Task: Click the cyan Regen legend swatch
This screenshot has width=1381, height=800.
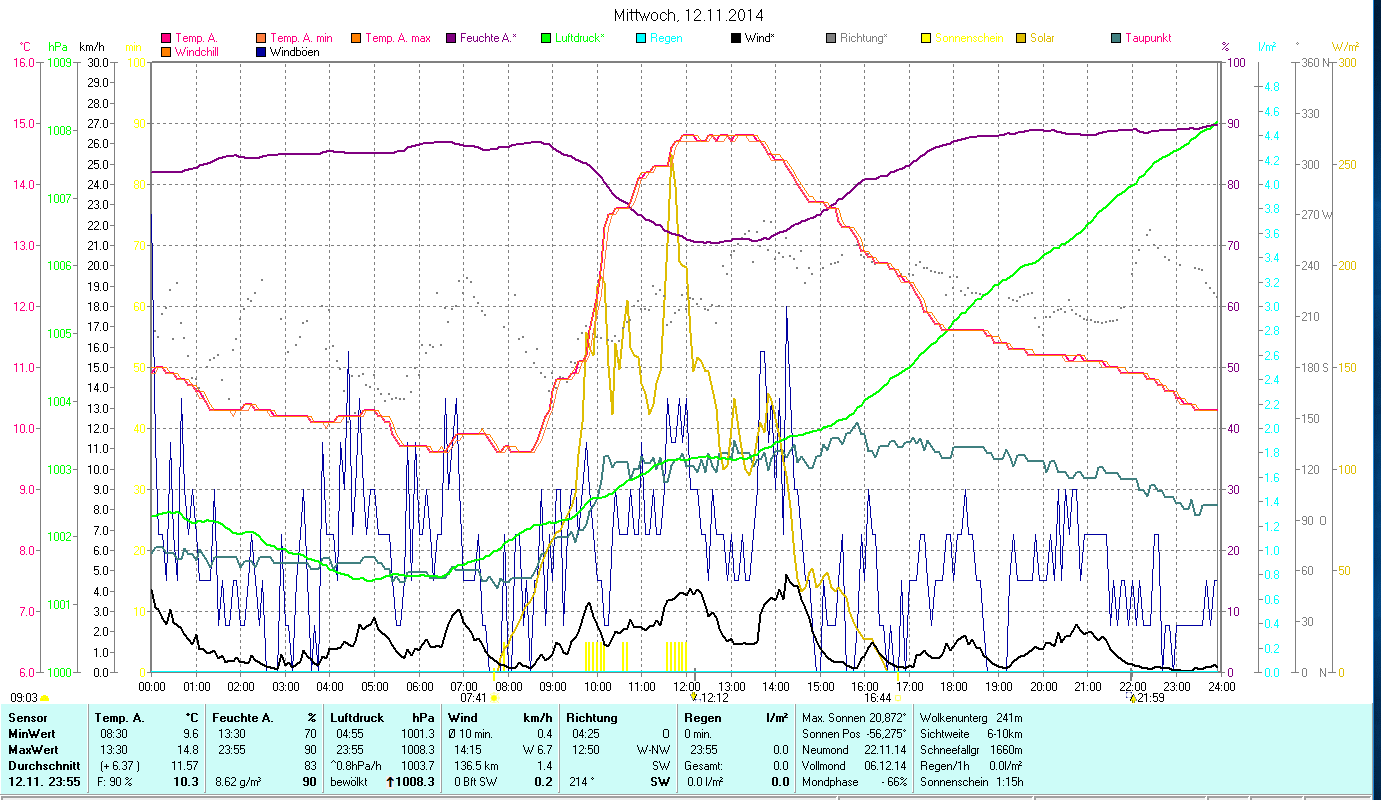Action: [640, 39]
